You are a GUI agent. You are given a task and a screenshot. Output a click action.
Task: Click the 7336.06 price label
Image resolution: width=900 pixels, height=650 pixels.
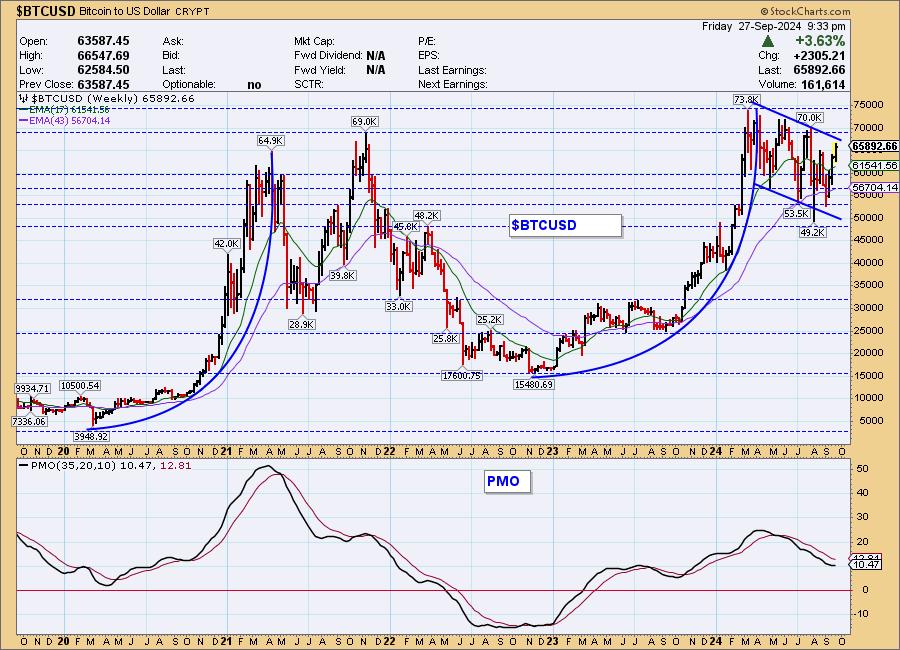[29, 421]
